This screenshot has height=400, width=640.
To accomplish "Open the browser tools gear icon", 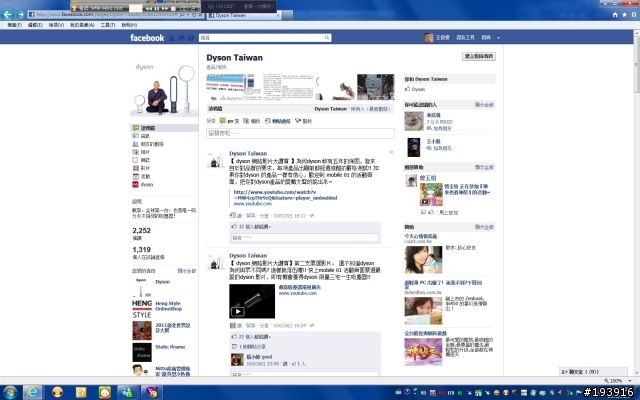I will tap(634, 15).
